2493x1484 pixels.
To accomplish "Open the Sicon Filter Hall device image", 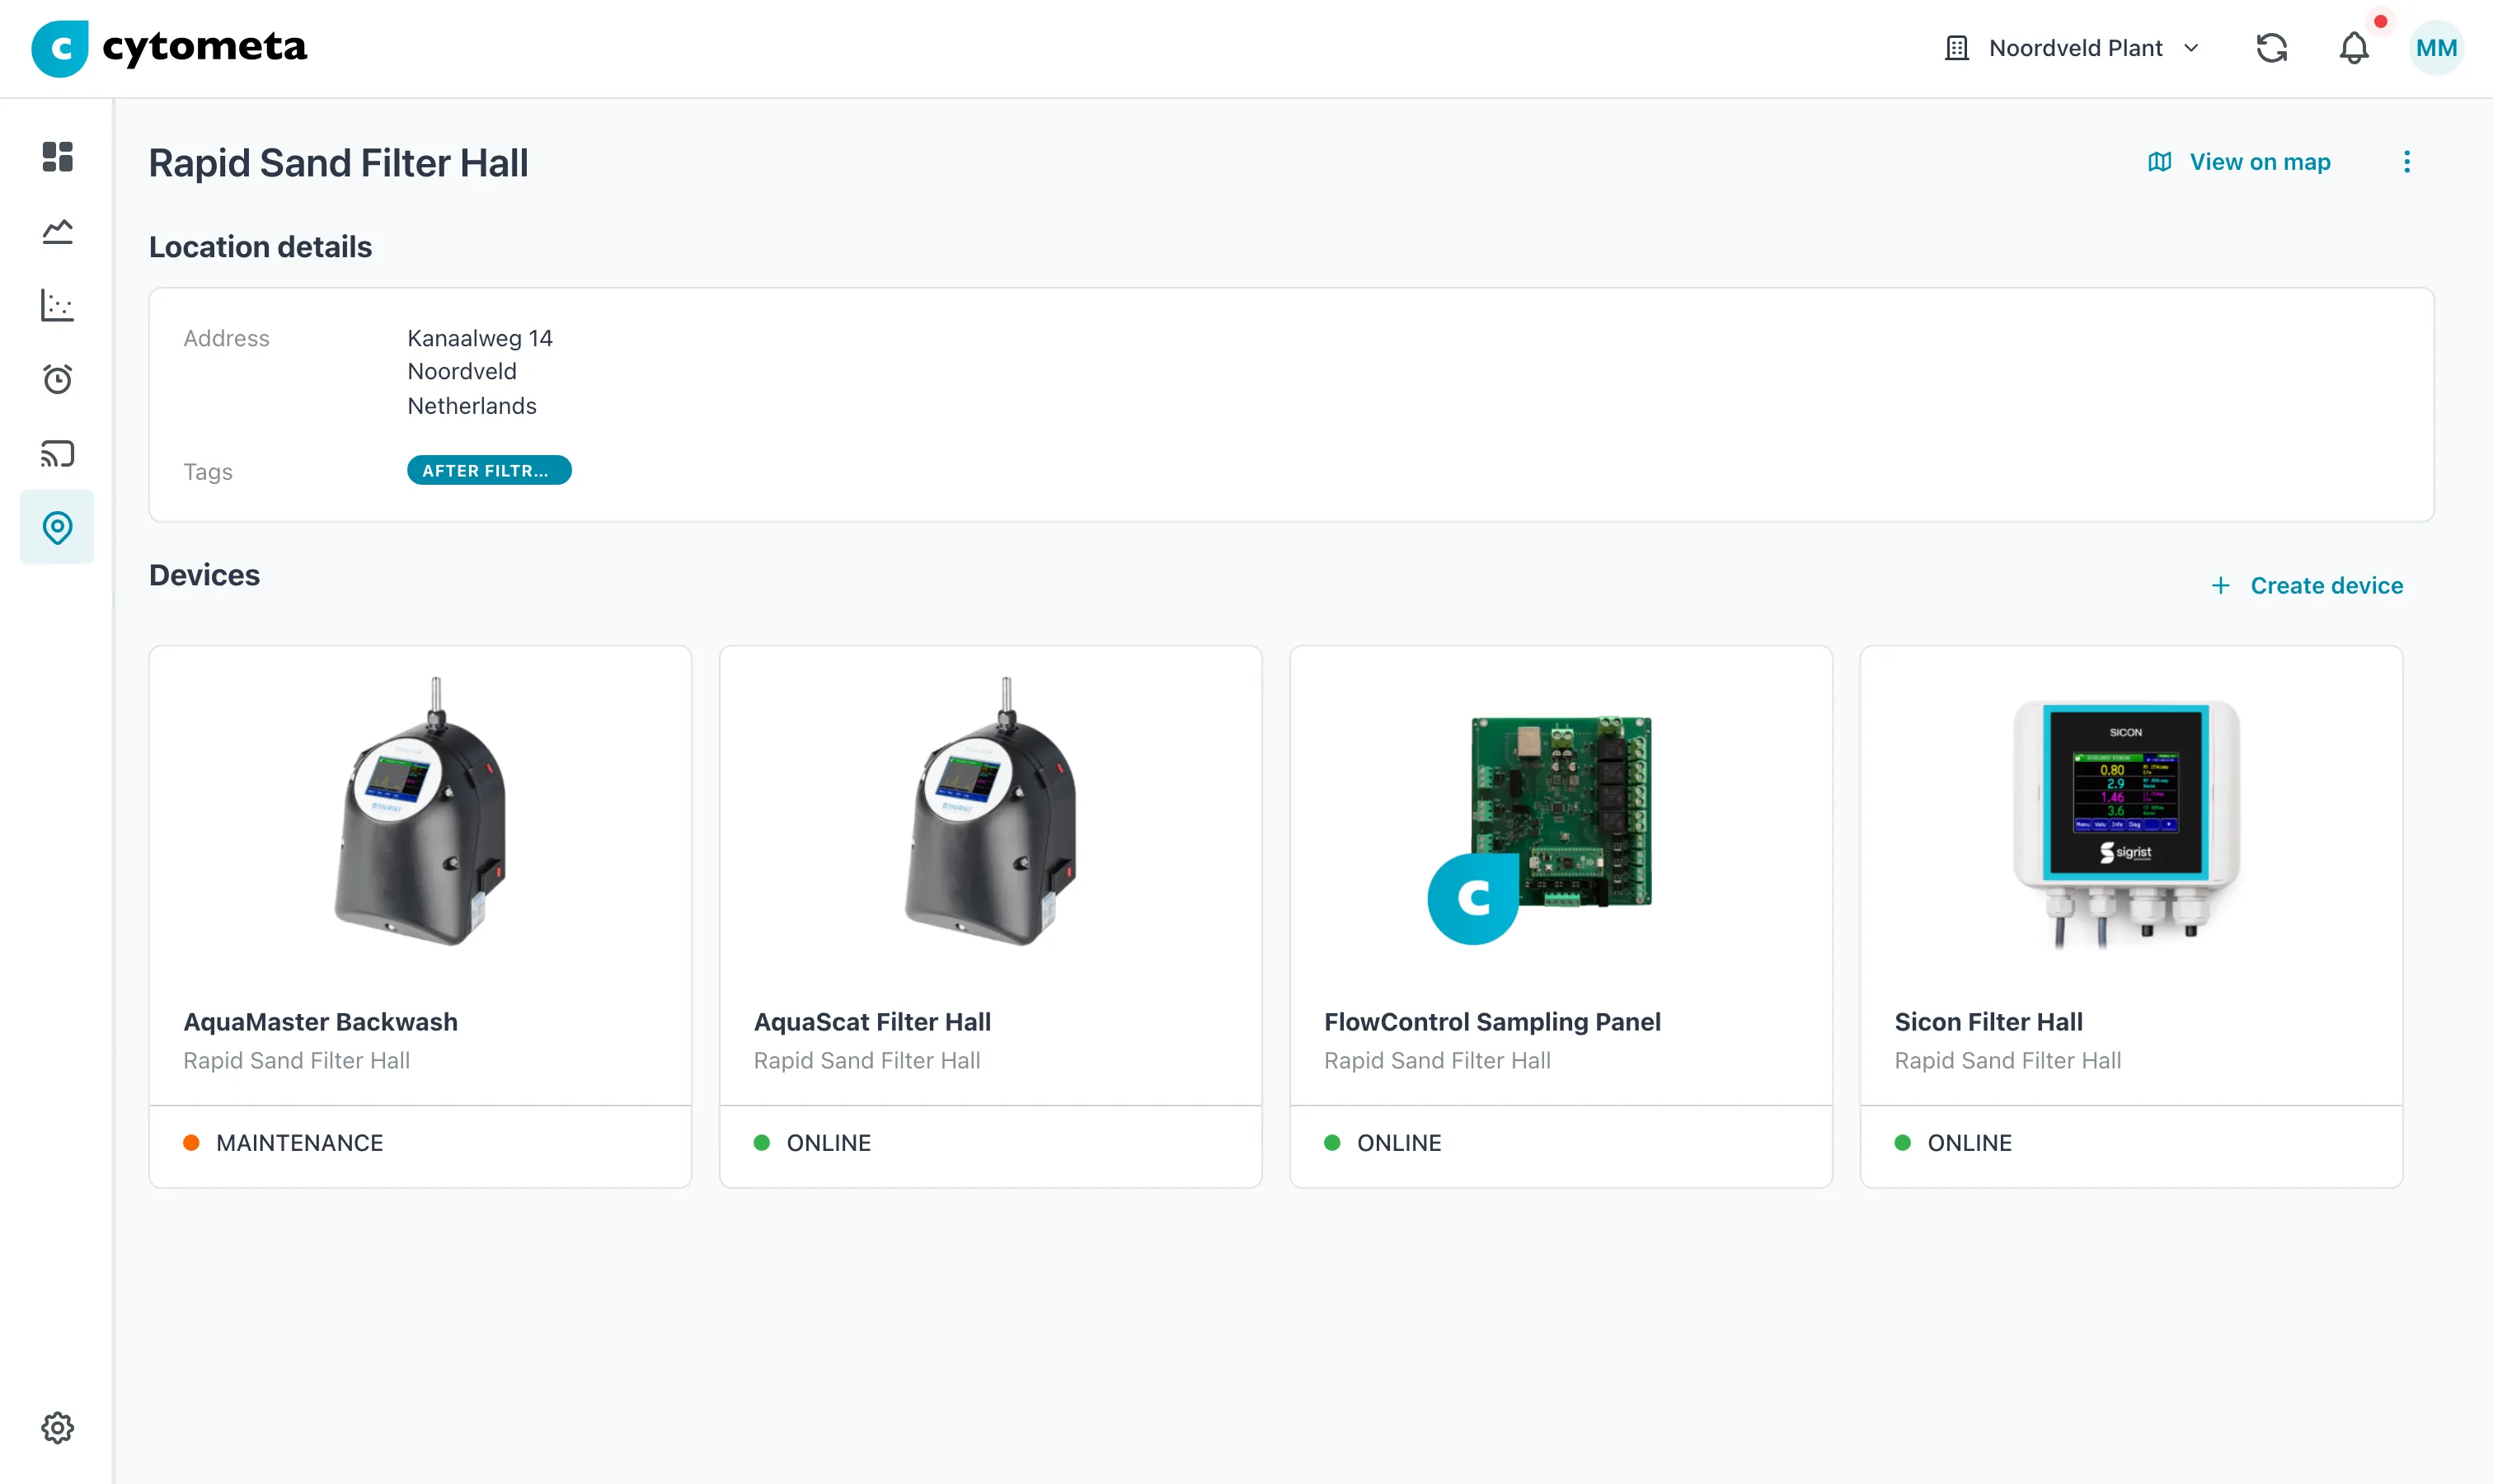I will 2126,825.
